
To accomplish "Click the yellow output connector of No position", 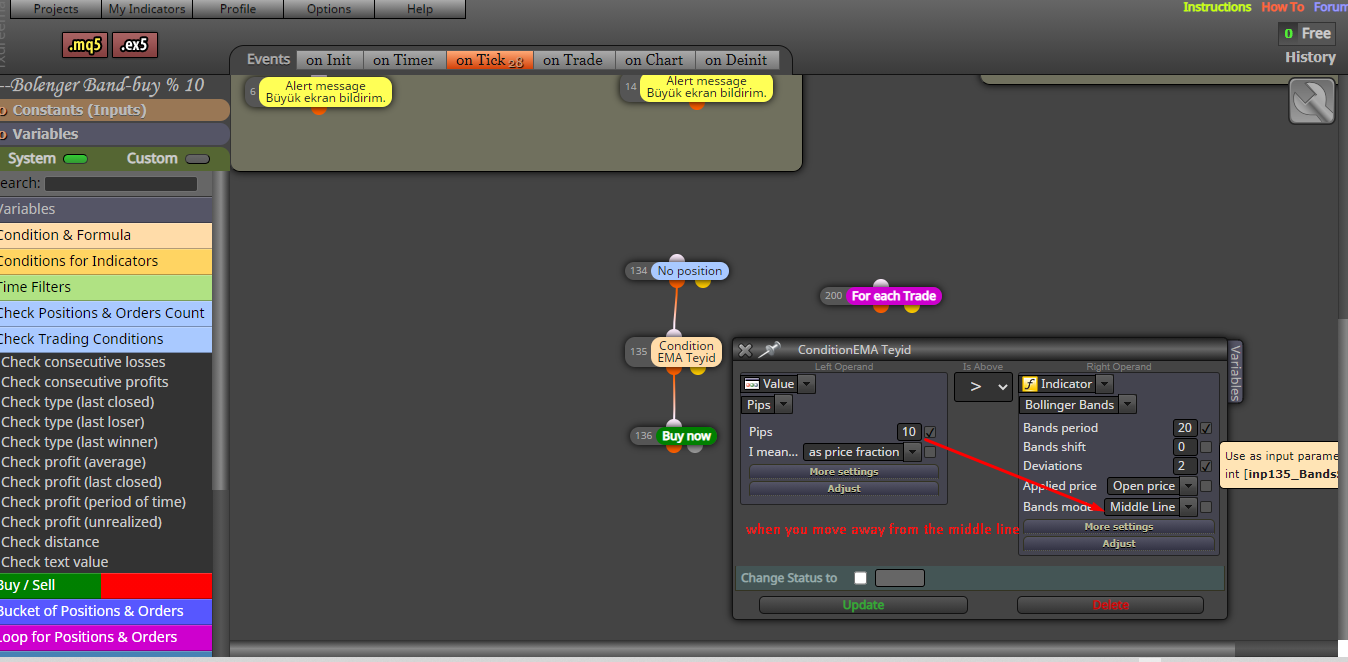I will (x=703, y=283).
